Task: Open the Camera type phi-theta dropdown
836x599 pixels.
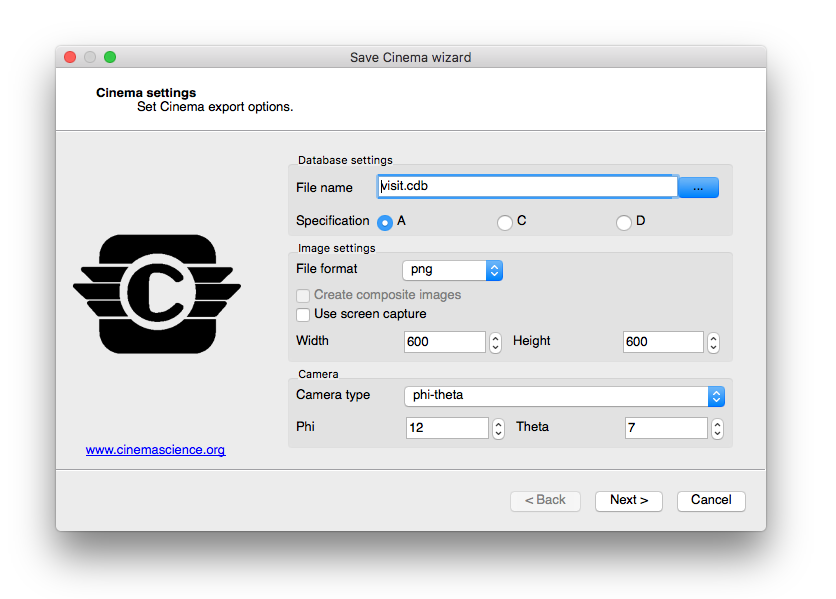Action: point(564,396)
